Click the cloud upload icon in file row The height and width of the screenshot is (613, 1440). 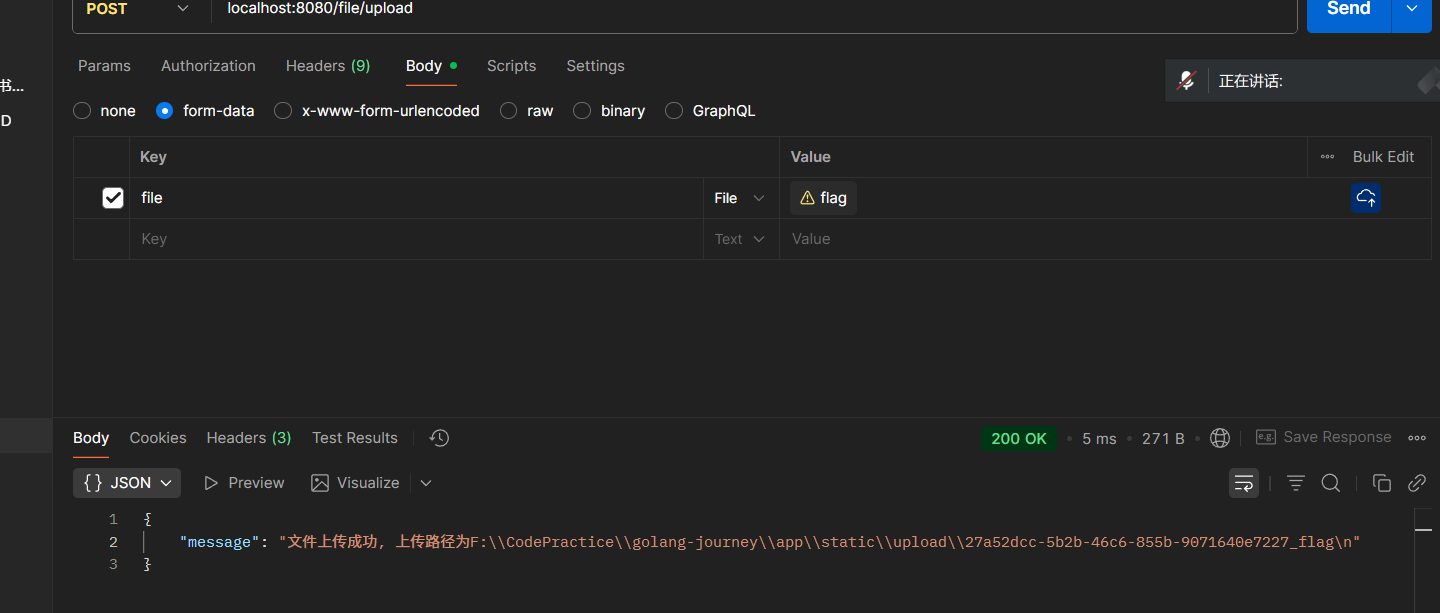point(1366,198)
